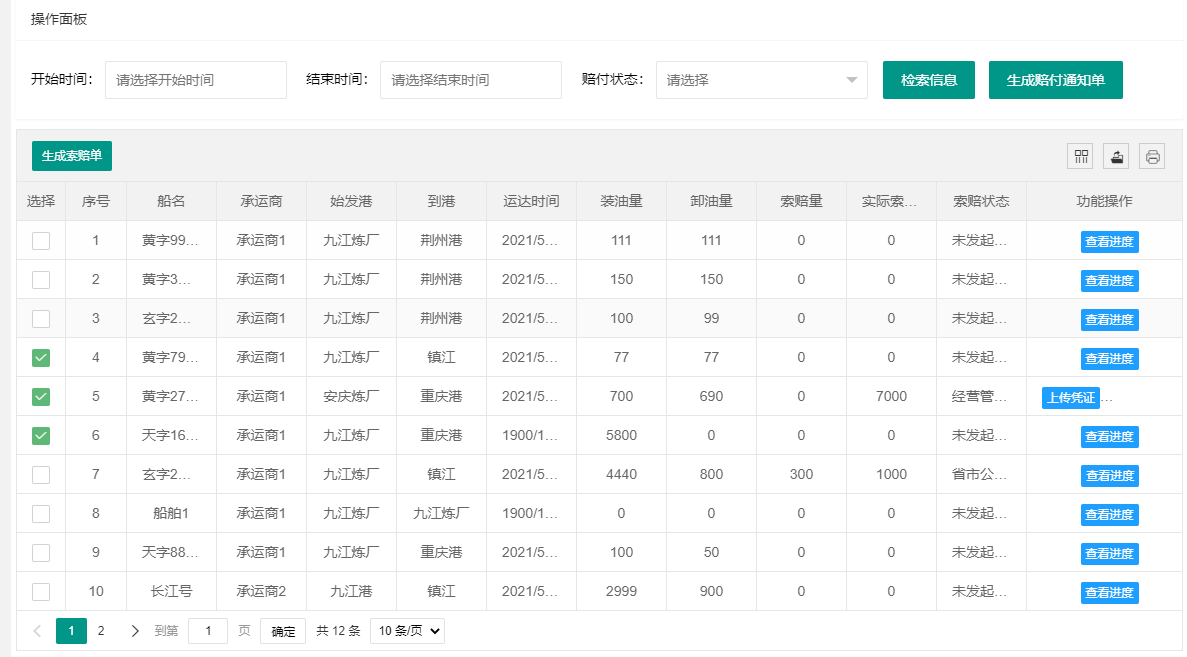Click the export table icon

[x=1117, y=156]
